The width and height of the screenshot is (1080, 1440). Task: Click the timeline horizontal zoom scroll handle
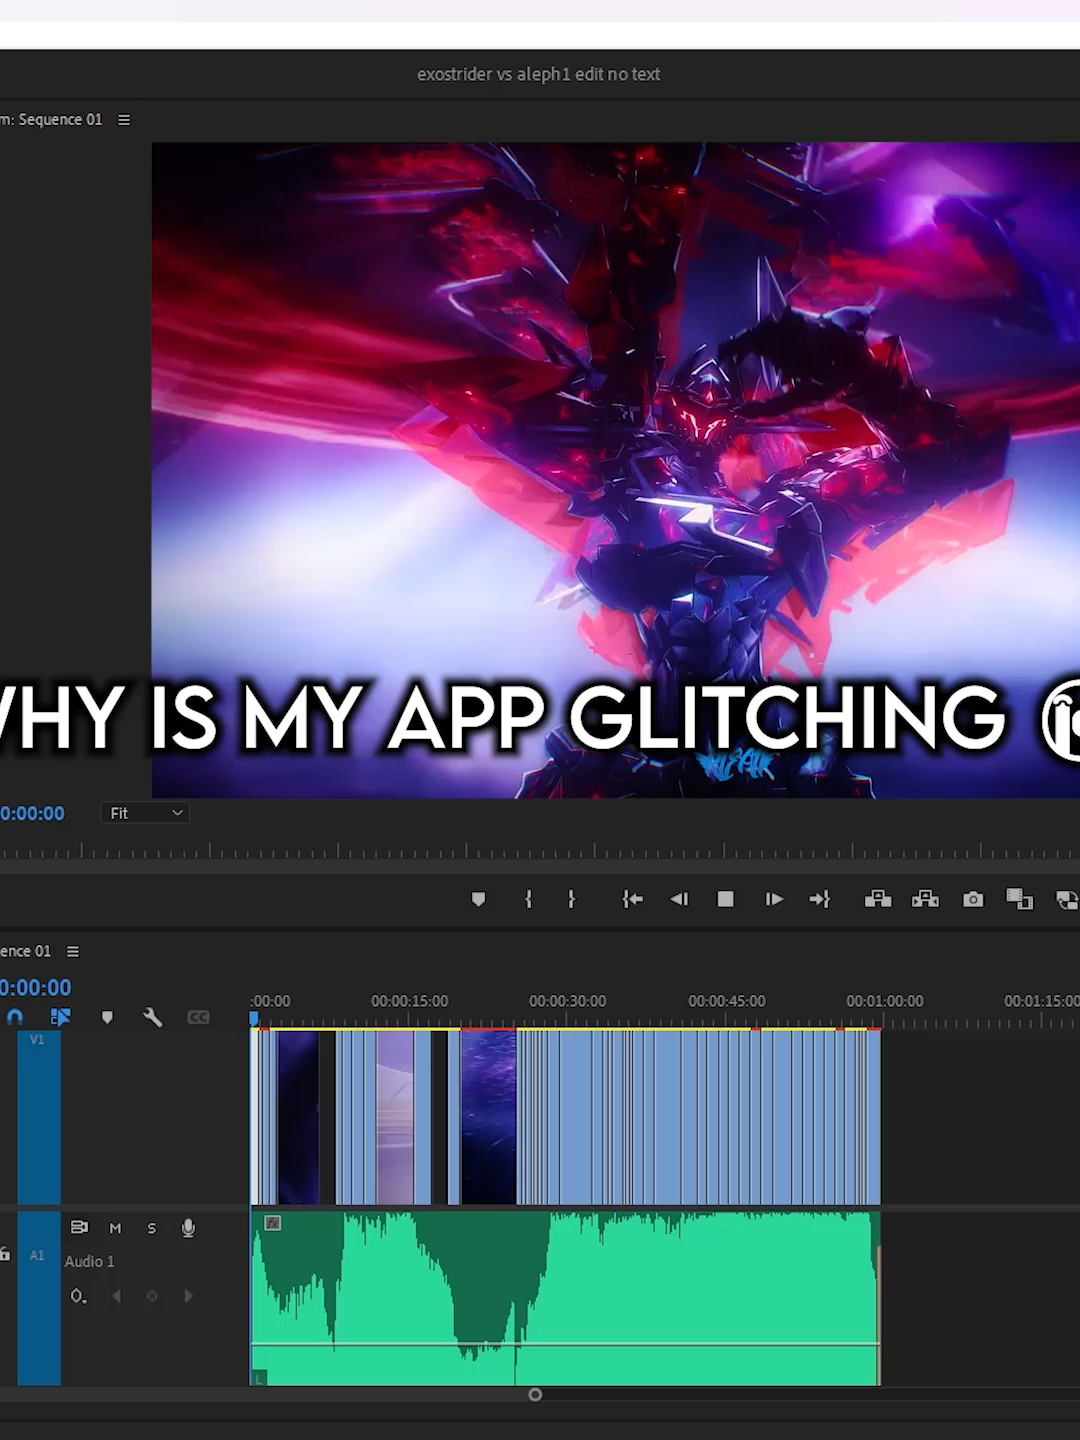(535, 1394)
